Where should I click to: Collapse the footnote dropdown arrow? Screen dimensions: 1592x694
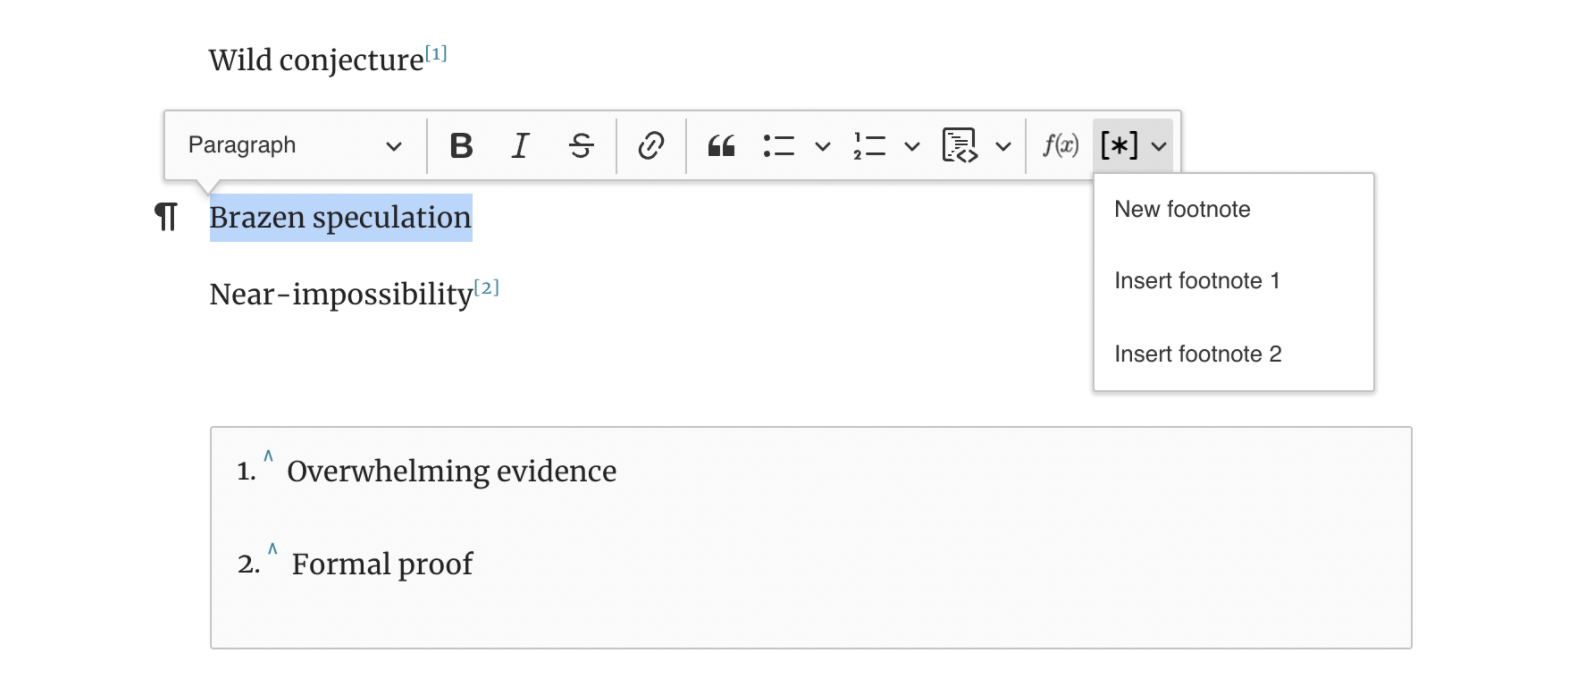1159,146
